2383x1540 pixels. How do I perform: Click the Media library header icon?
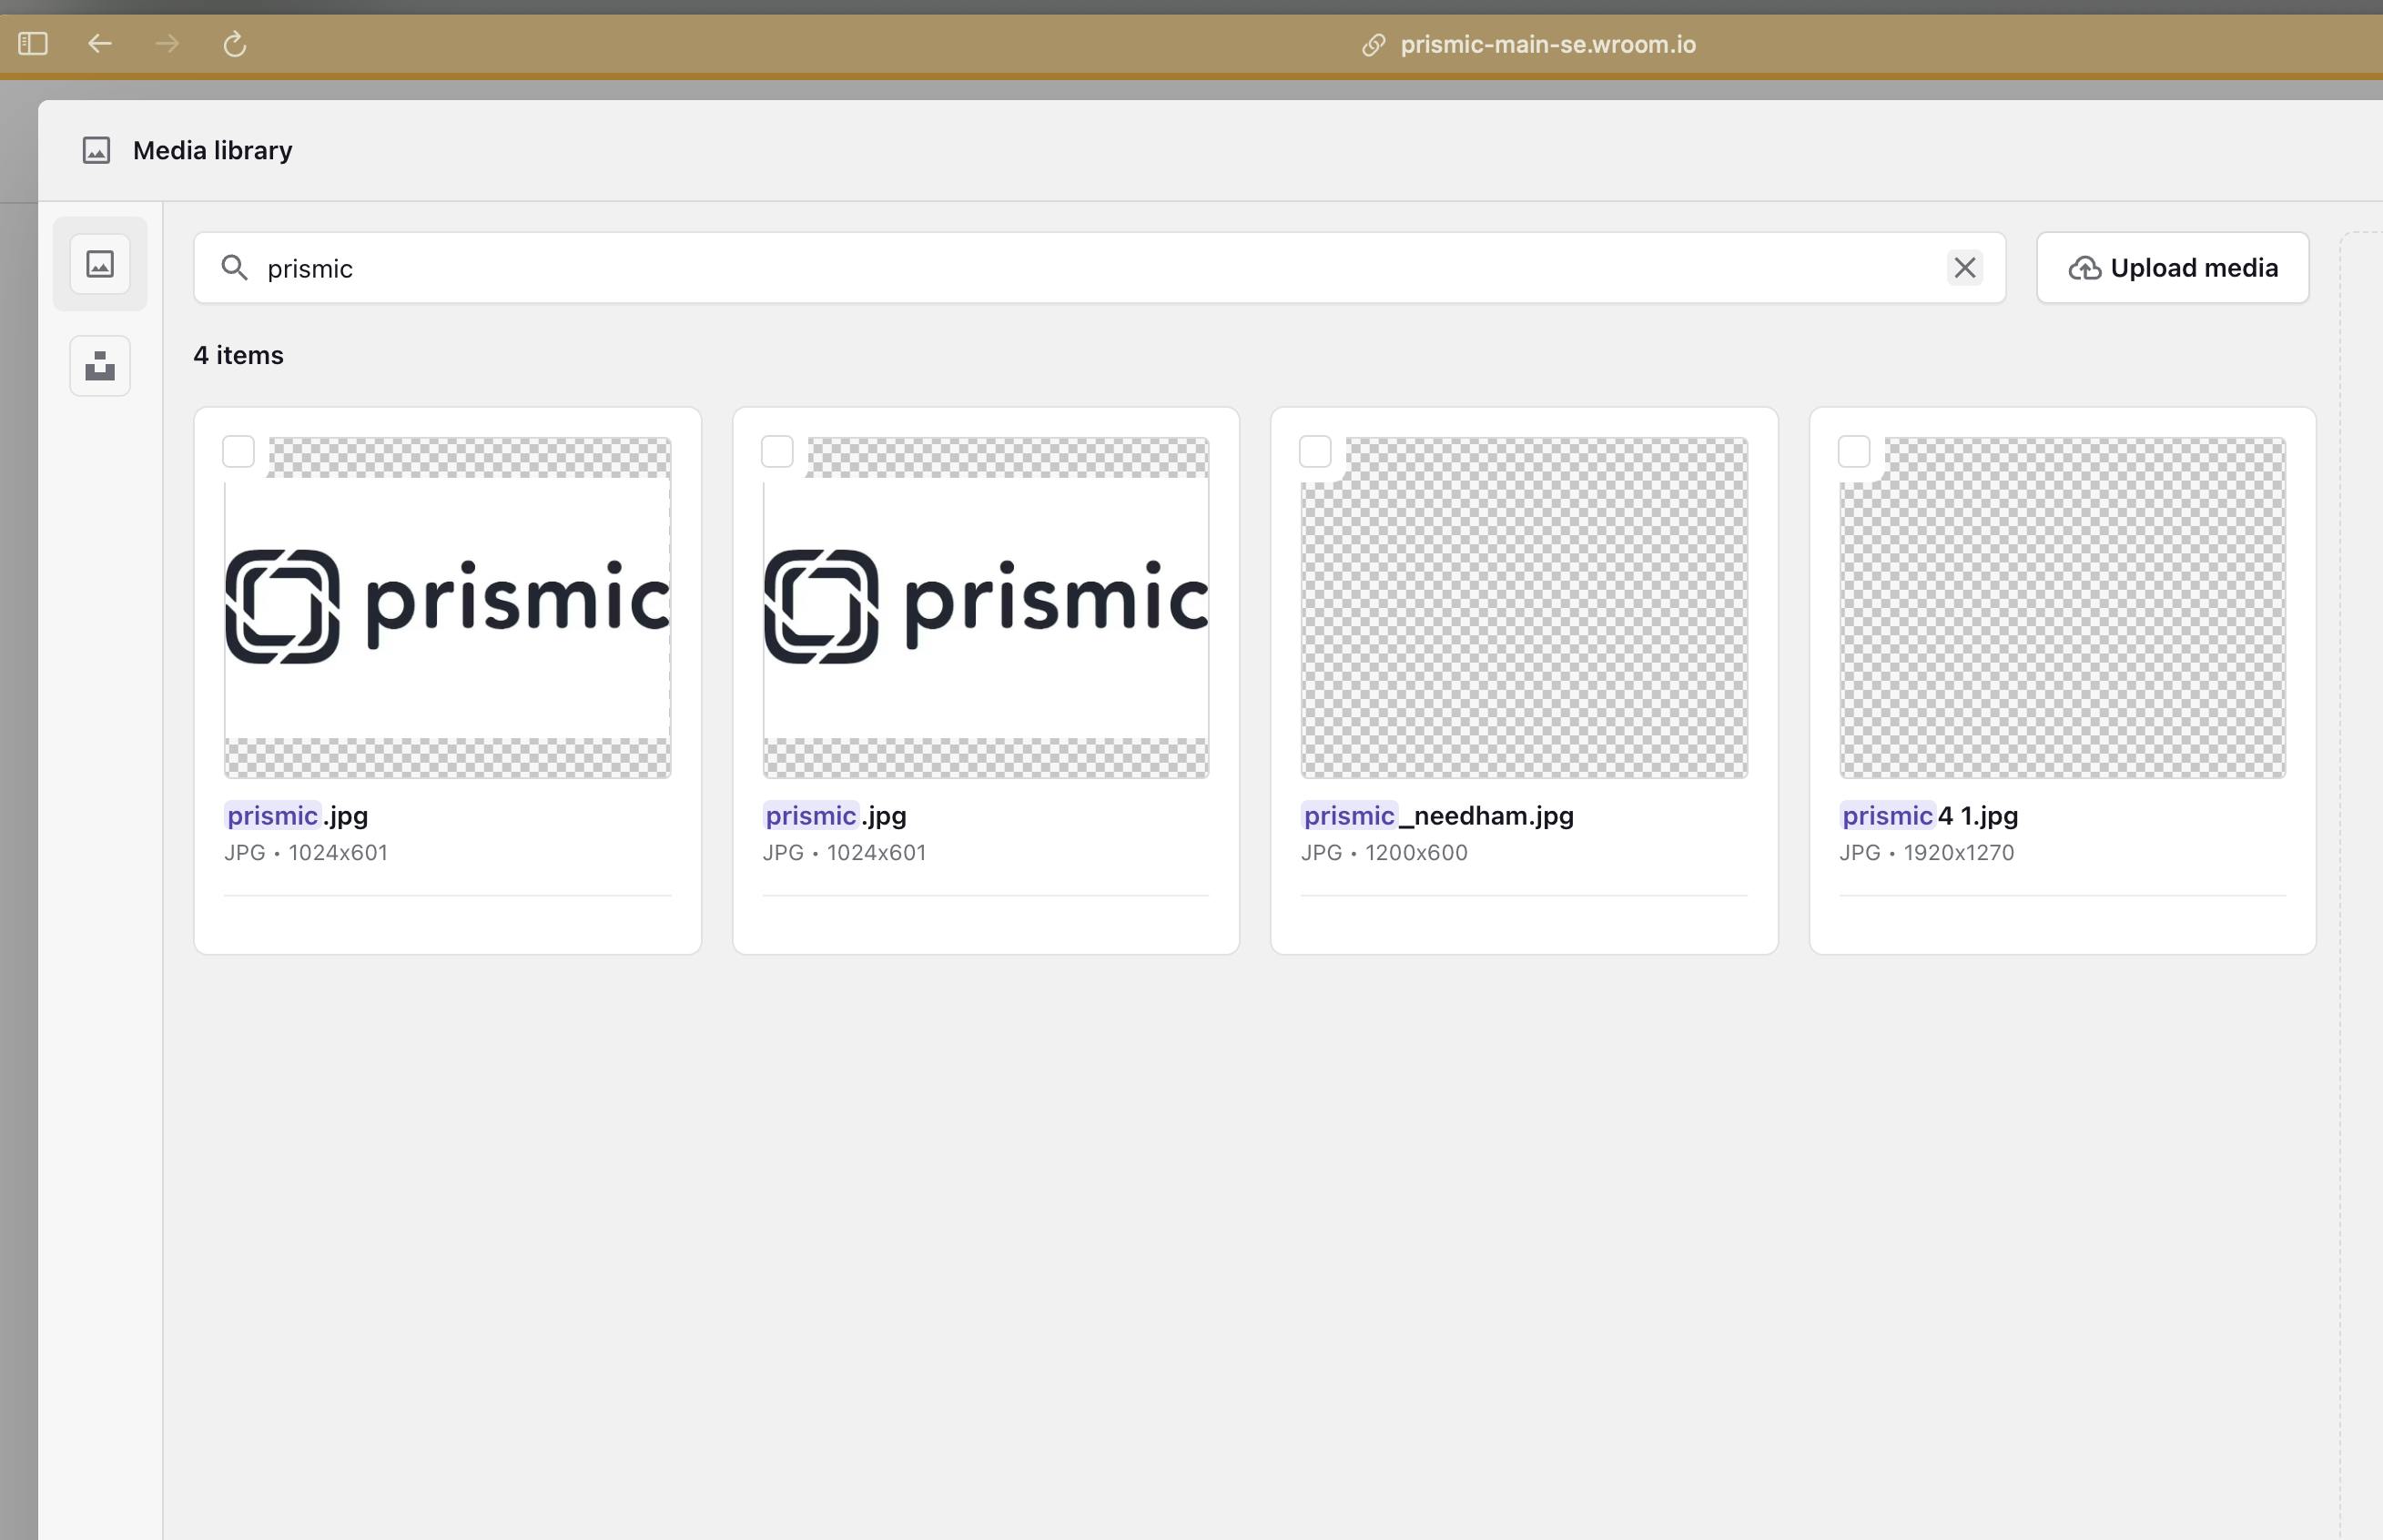point(96,151)
